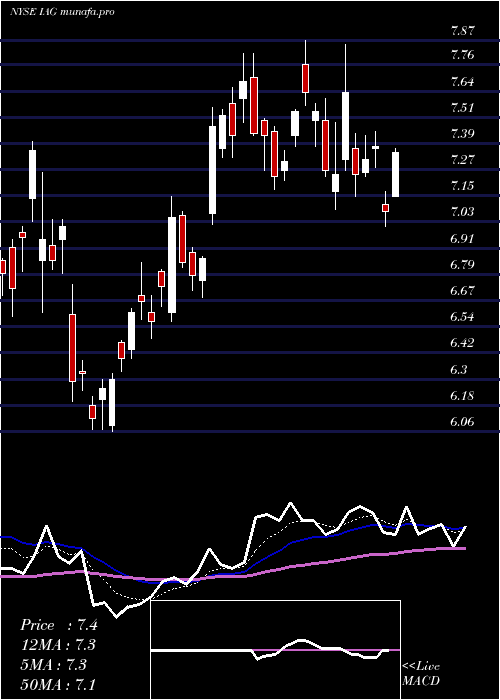Select the 6.79 price axis label

[462, 264]
